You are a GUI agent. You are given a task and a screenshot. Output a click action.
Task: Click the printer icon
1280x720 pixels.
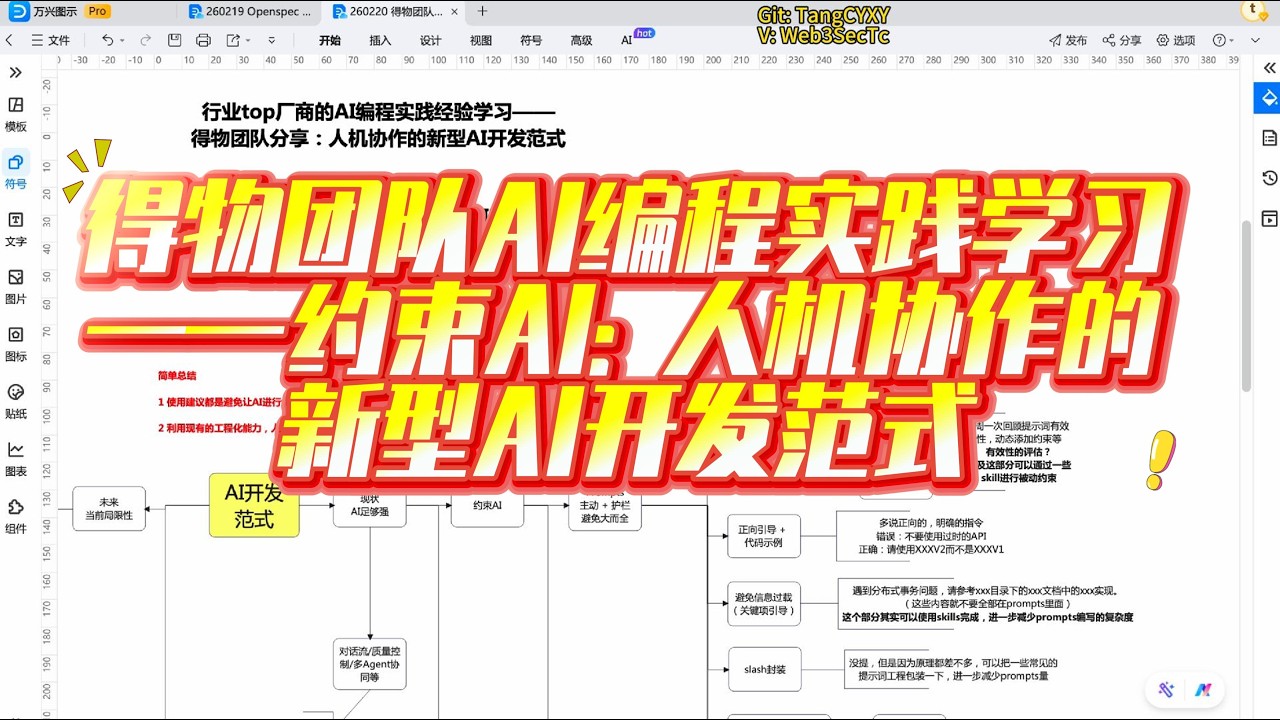203,40
